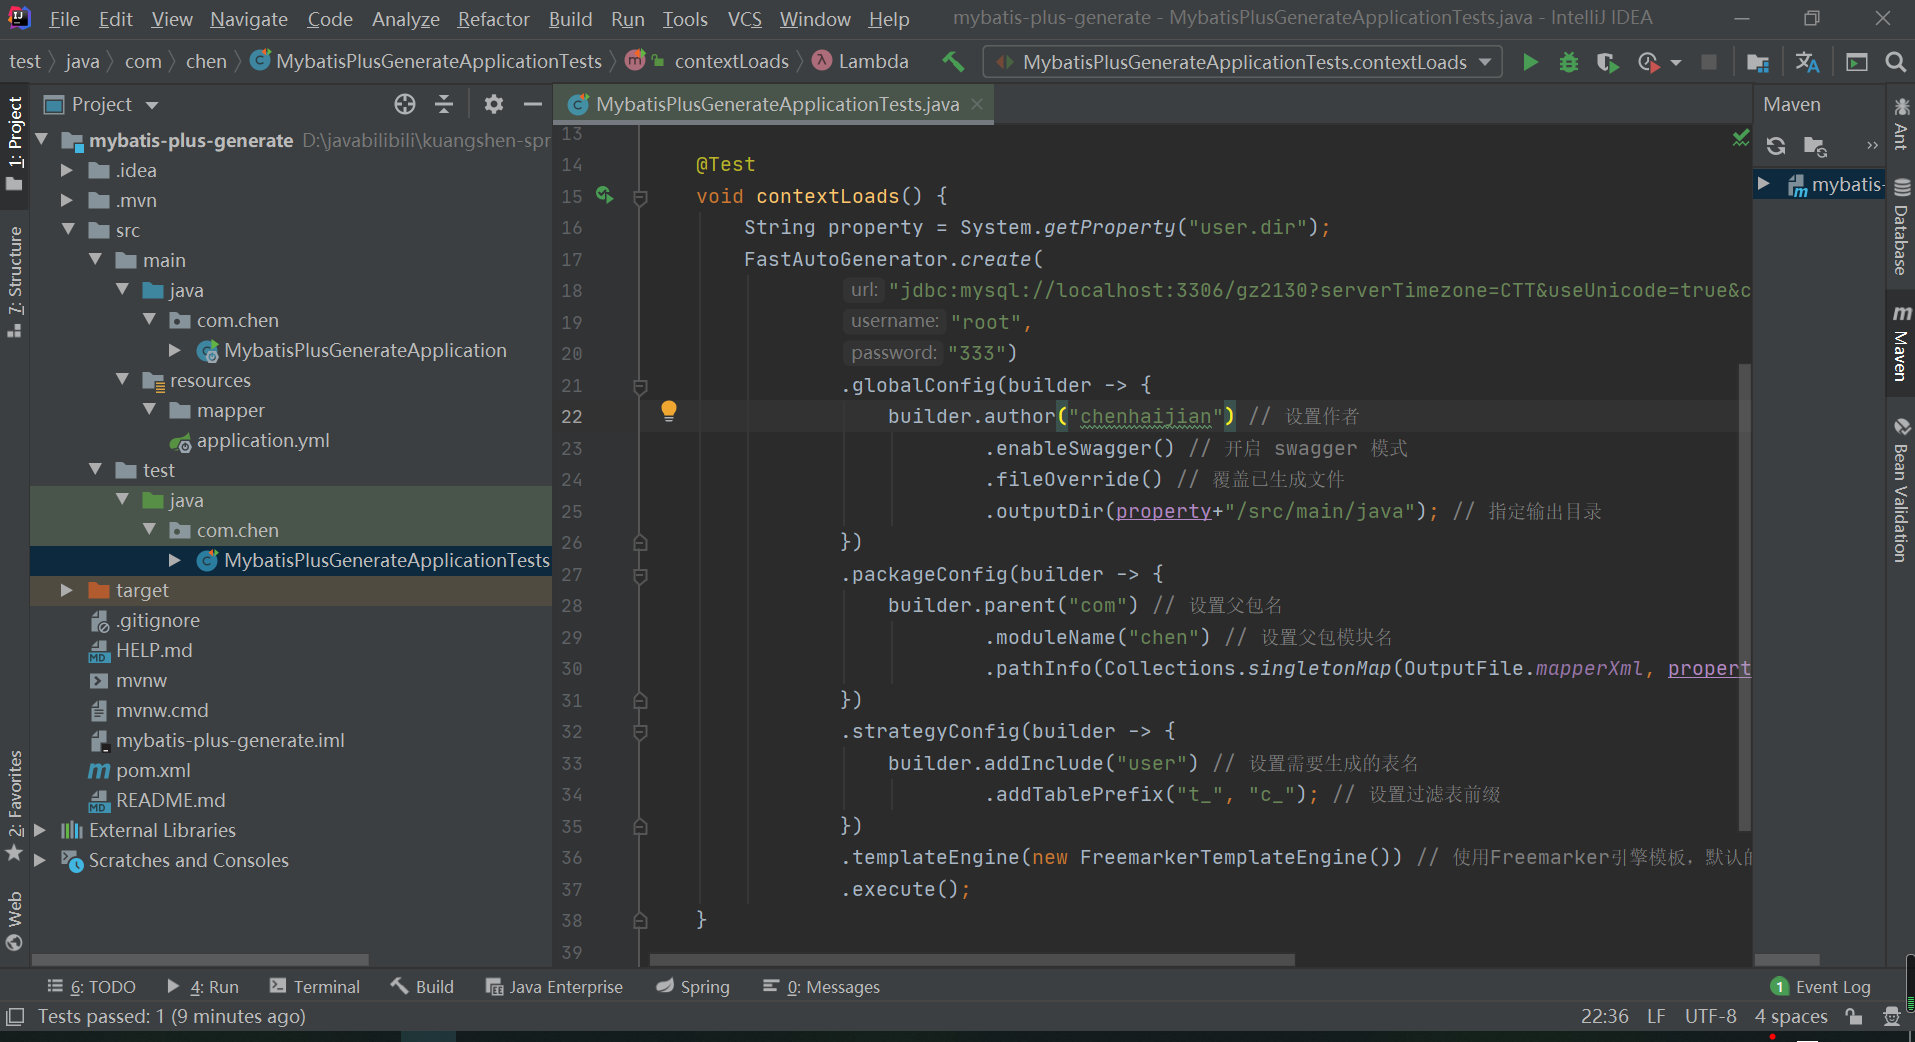Image resolution: width=1915 pixels, height=1042 pixels.
Task: Toggle read-only lock icon in status bar
Action: click(1854, 1016)
